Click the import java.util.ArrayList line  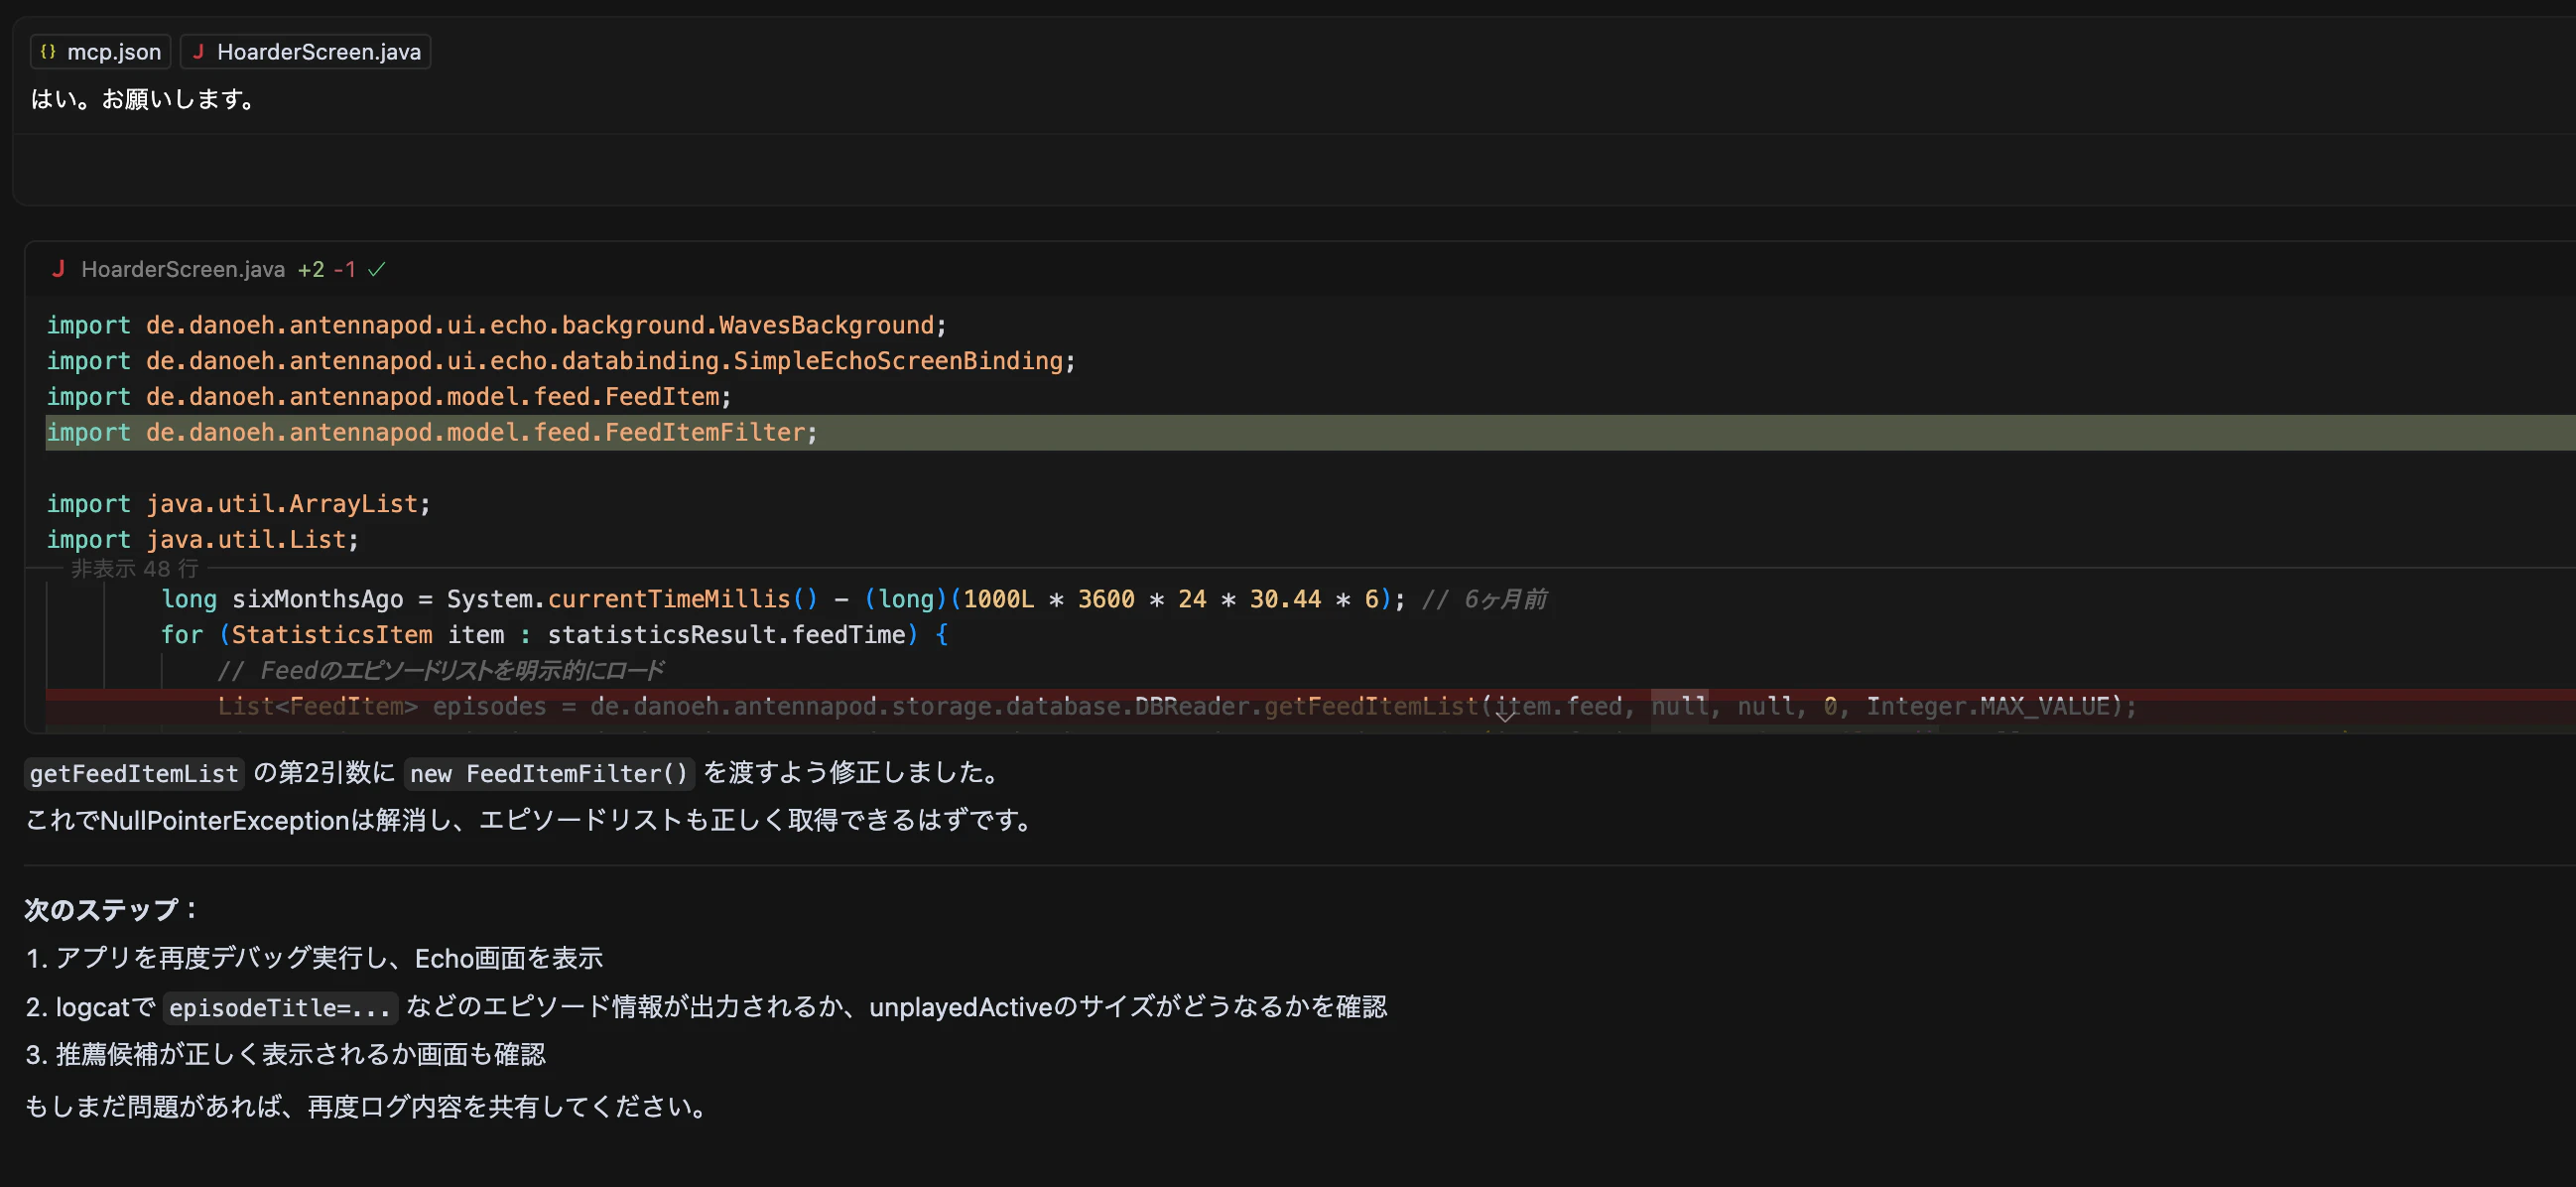(238, 504)
